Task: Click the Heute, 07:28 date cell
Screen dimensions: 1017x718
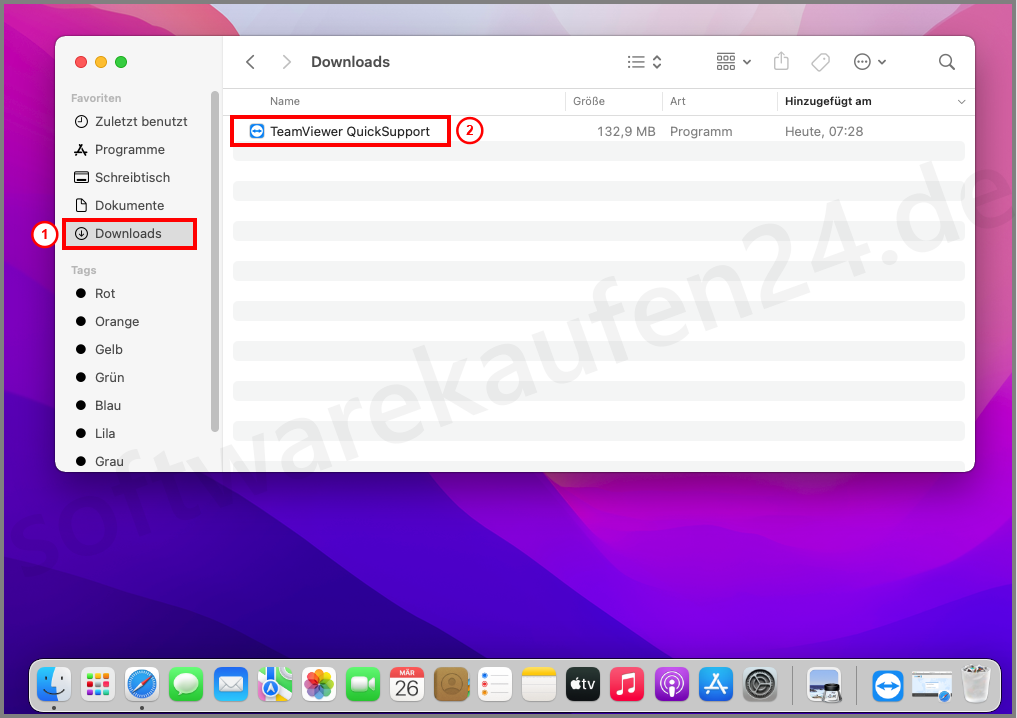Action: (x=824, y=132)
